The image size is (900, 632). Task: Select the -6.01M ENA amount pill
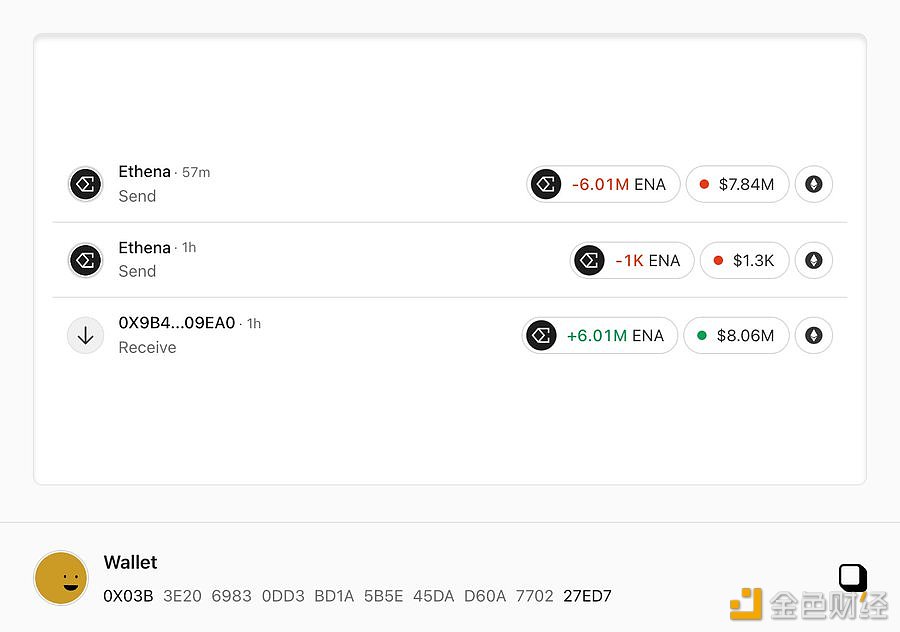(x=603, y=184)
